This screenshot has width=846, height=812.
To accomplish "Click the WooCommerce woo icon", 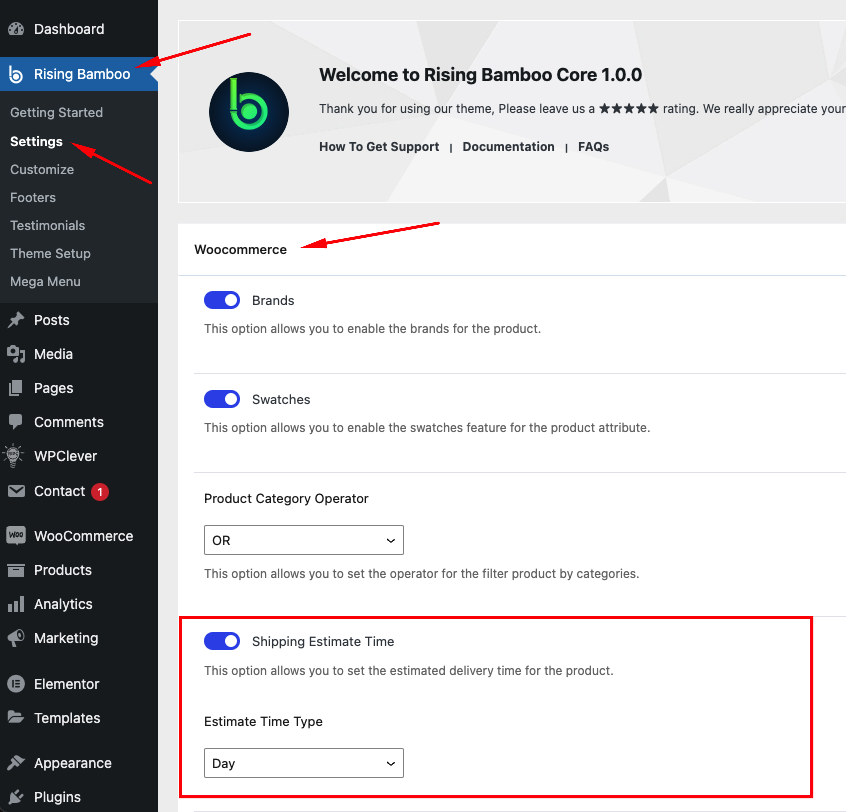I will click(x=16, y=535).
